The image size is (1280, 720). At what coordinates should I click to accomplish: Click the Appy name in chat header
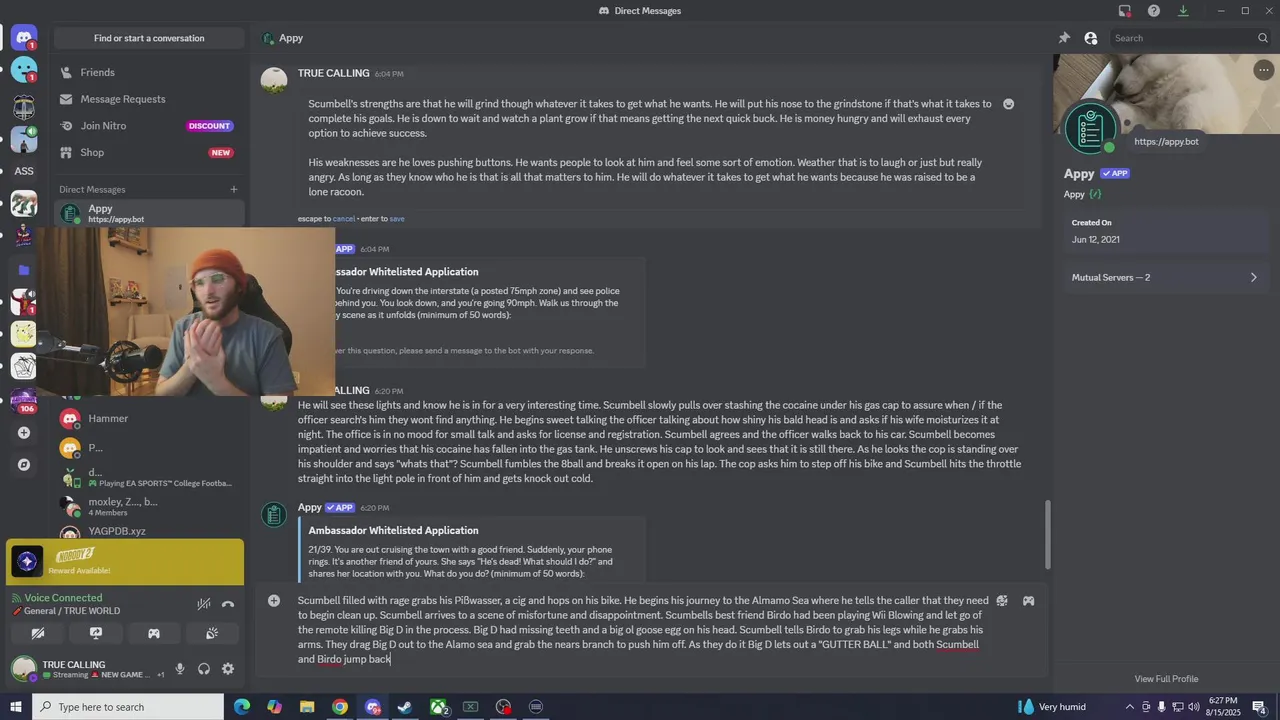click(291, 38)
